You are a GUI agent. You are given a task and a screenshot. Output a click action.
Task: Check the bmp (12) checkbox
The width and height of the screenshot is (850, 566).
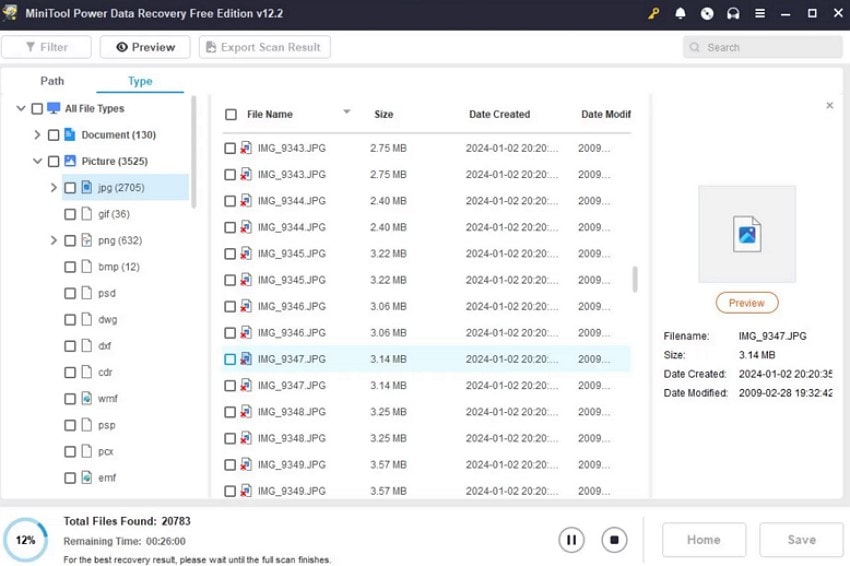(70, 267)
